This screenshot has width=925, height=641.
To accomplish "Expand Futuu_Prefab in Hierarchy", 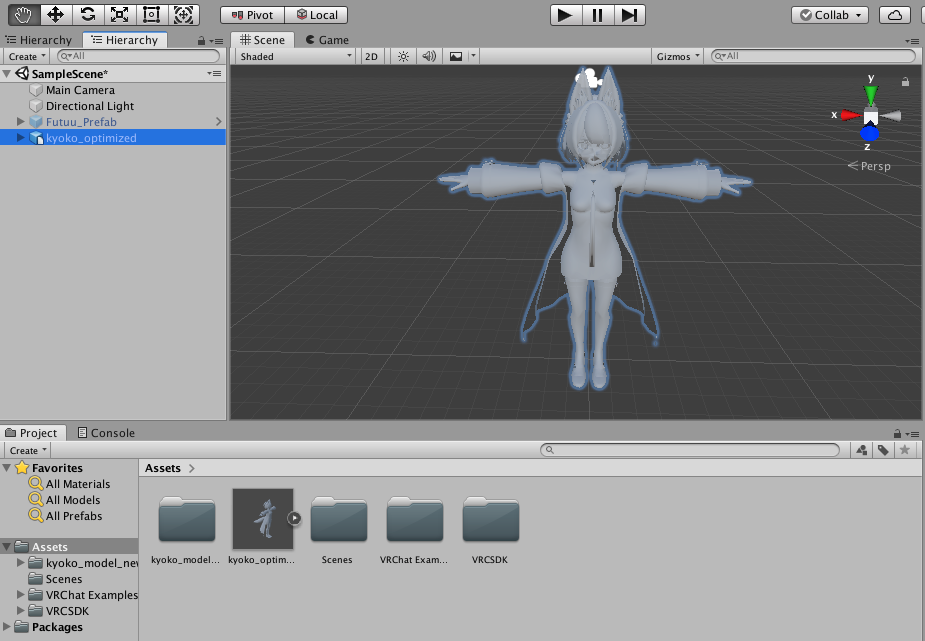I will click(x=21, y=121).
